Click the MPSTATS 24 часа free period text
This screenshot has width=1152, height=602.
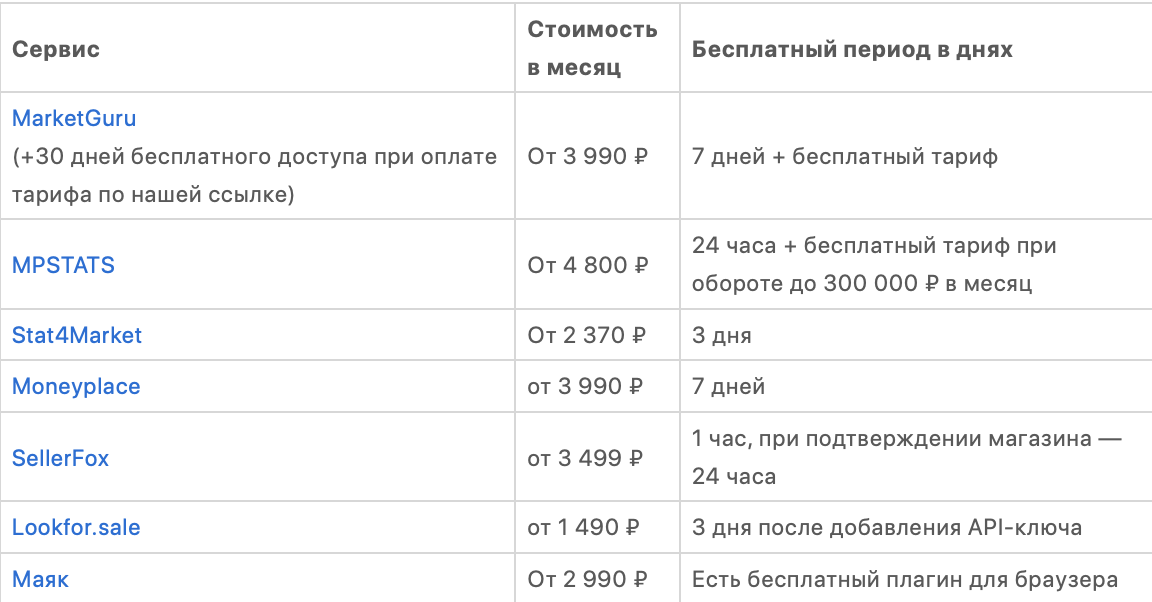[874, 264]
